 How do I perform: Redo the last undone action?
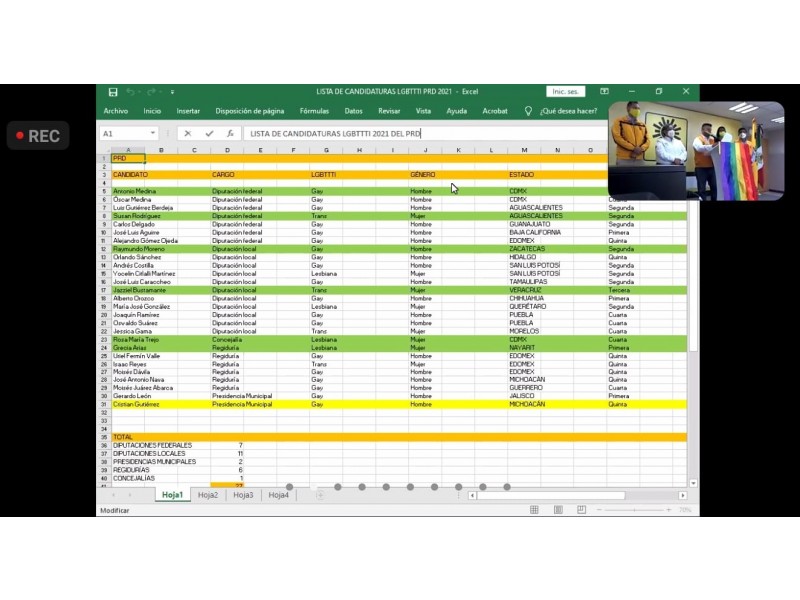tap(151, 92)
